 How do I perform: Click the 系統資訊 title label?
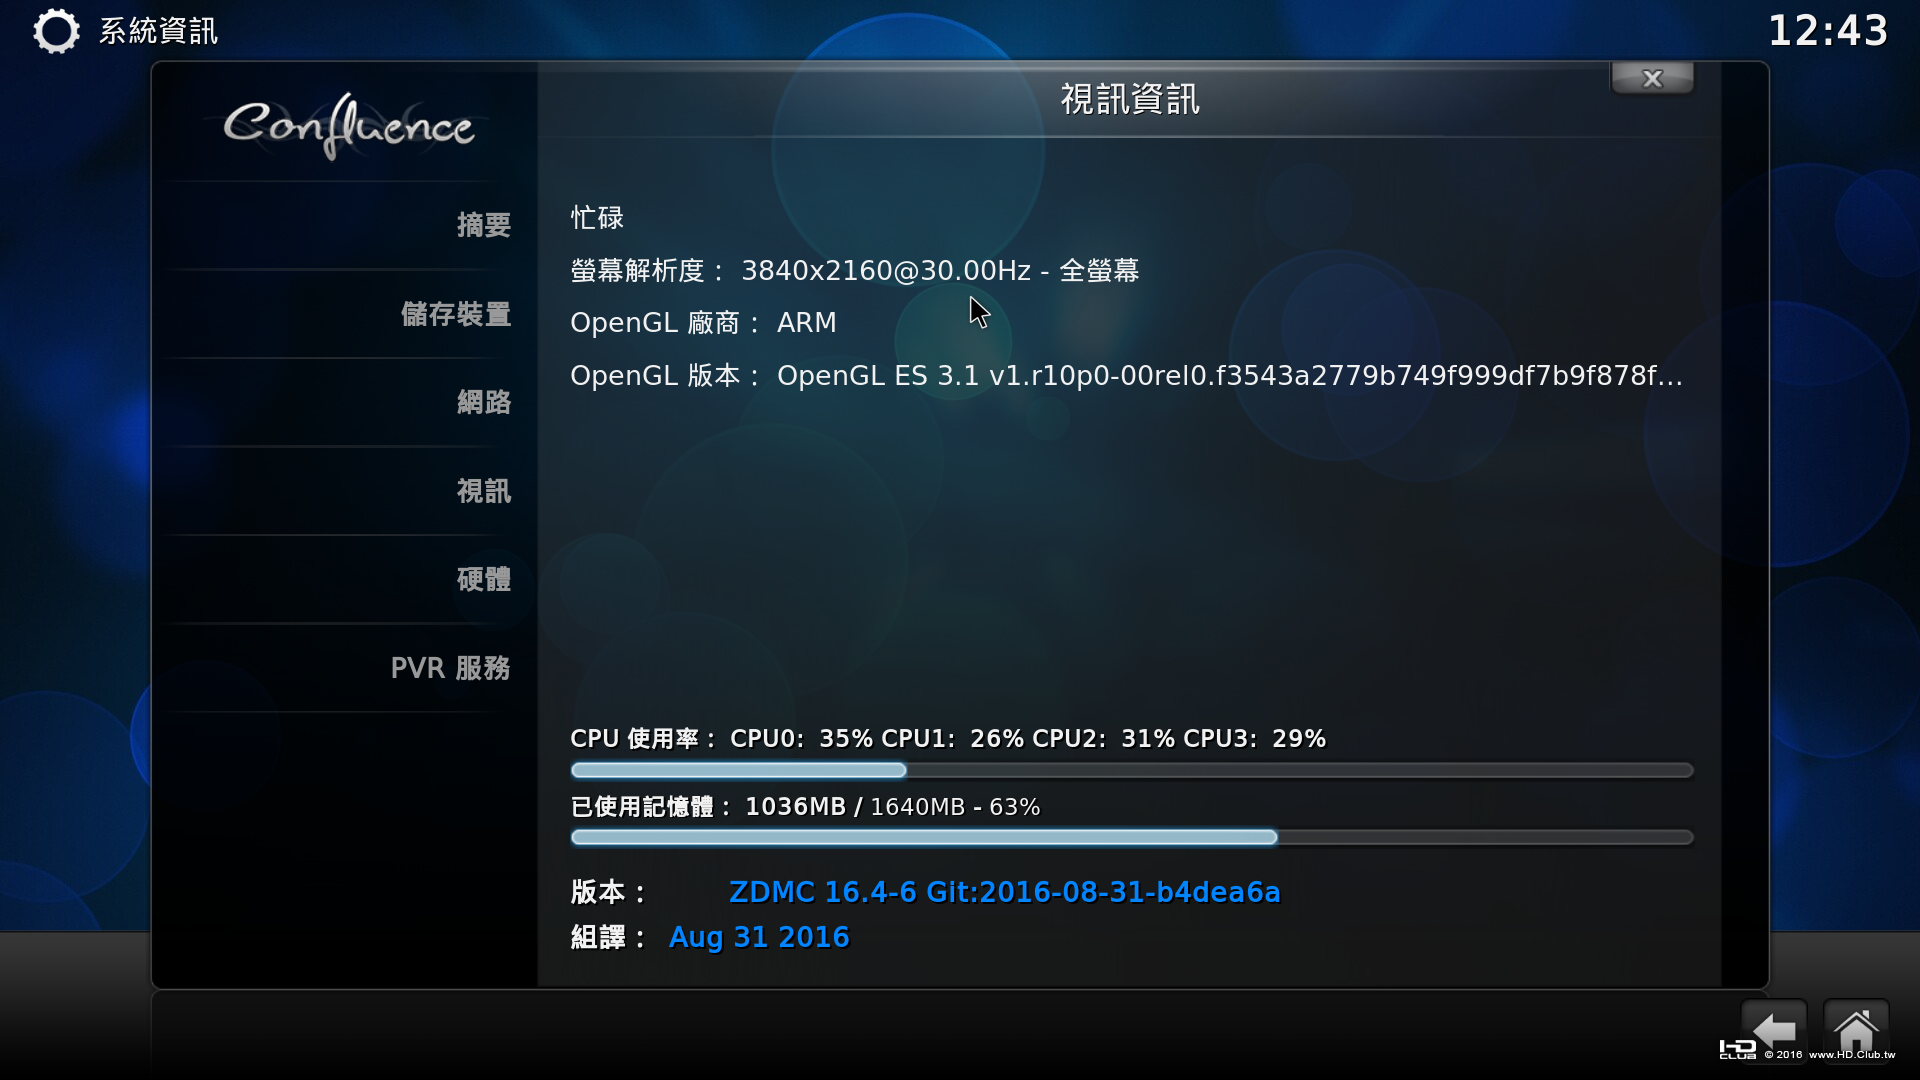[158, 31]
